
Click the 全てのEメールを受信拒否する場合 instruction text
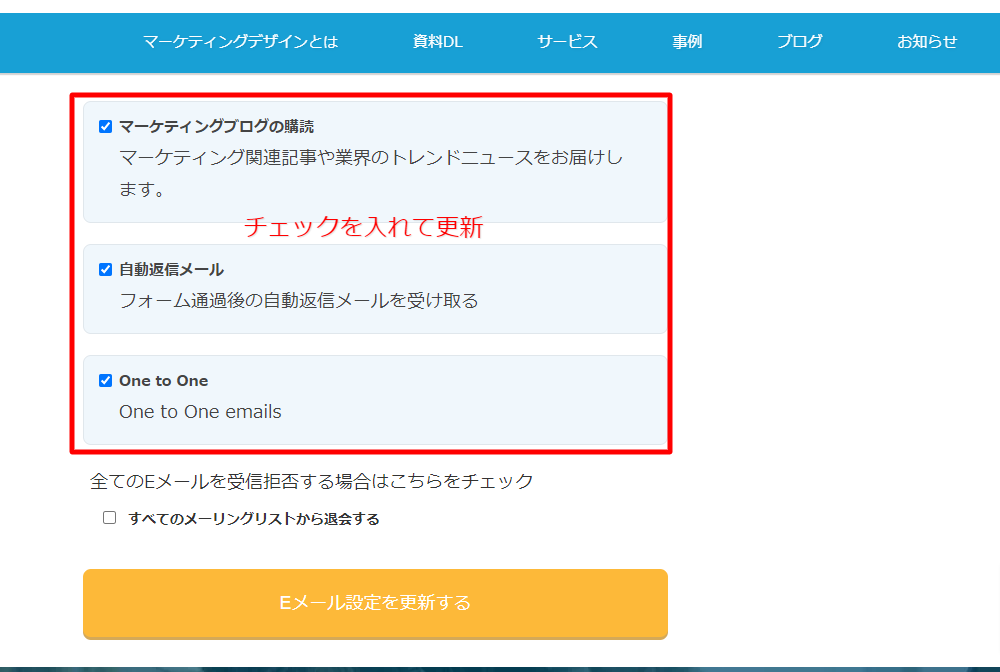coord(311,481)
